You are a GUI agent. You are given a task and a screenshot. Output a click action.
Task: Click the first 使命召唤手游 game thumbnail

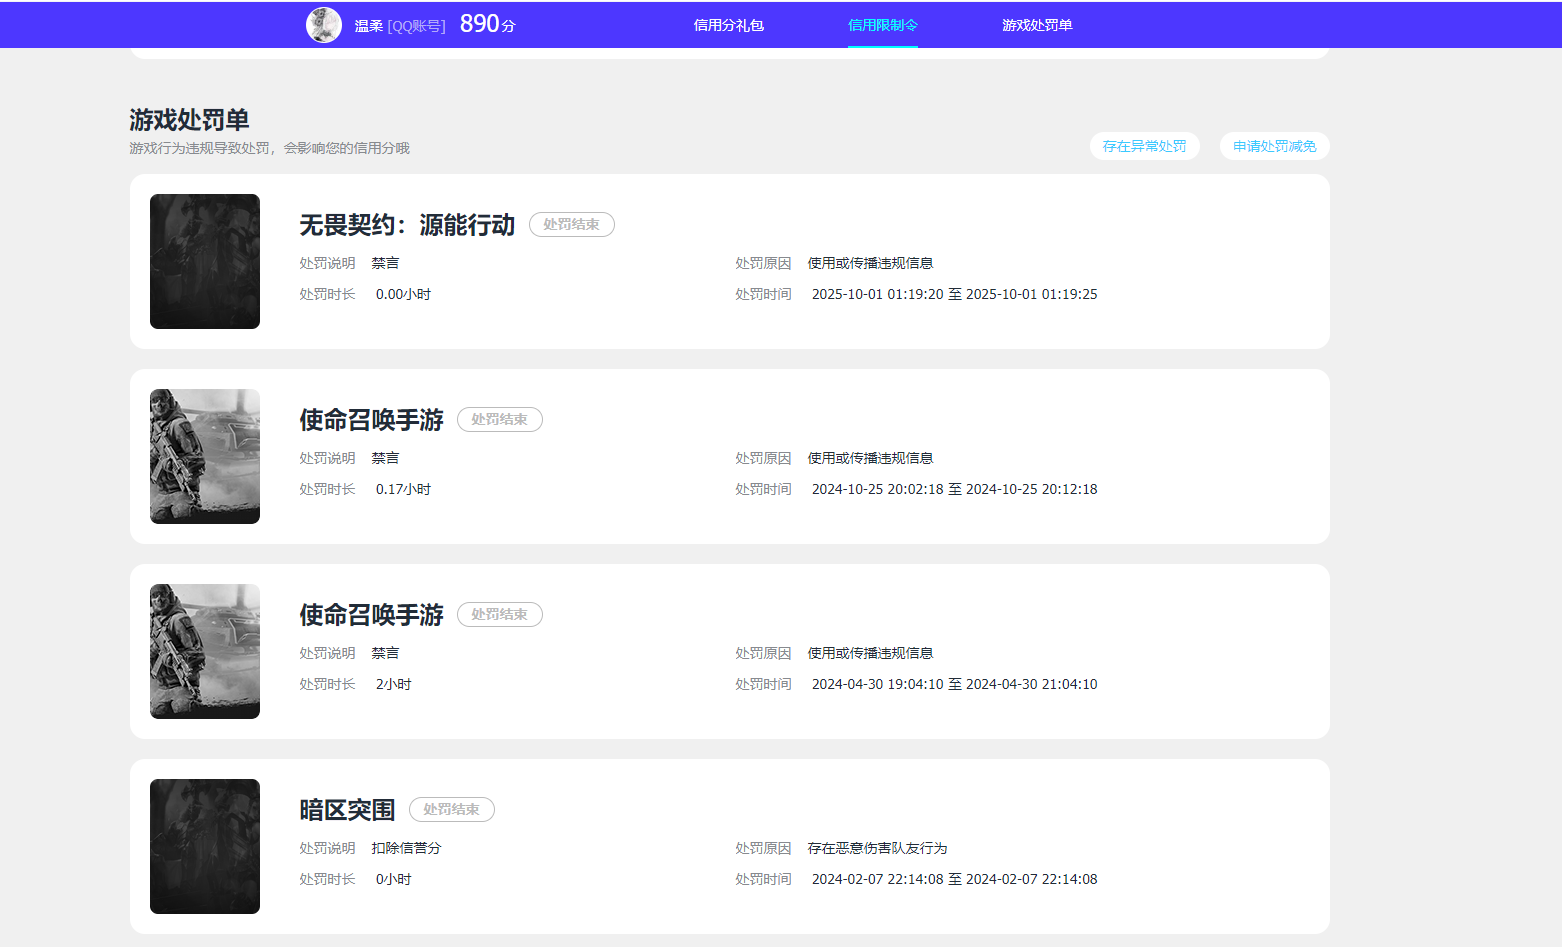click(x=204, y=456)
